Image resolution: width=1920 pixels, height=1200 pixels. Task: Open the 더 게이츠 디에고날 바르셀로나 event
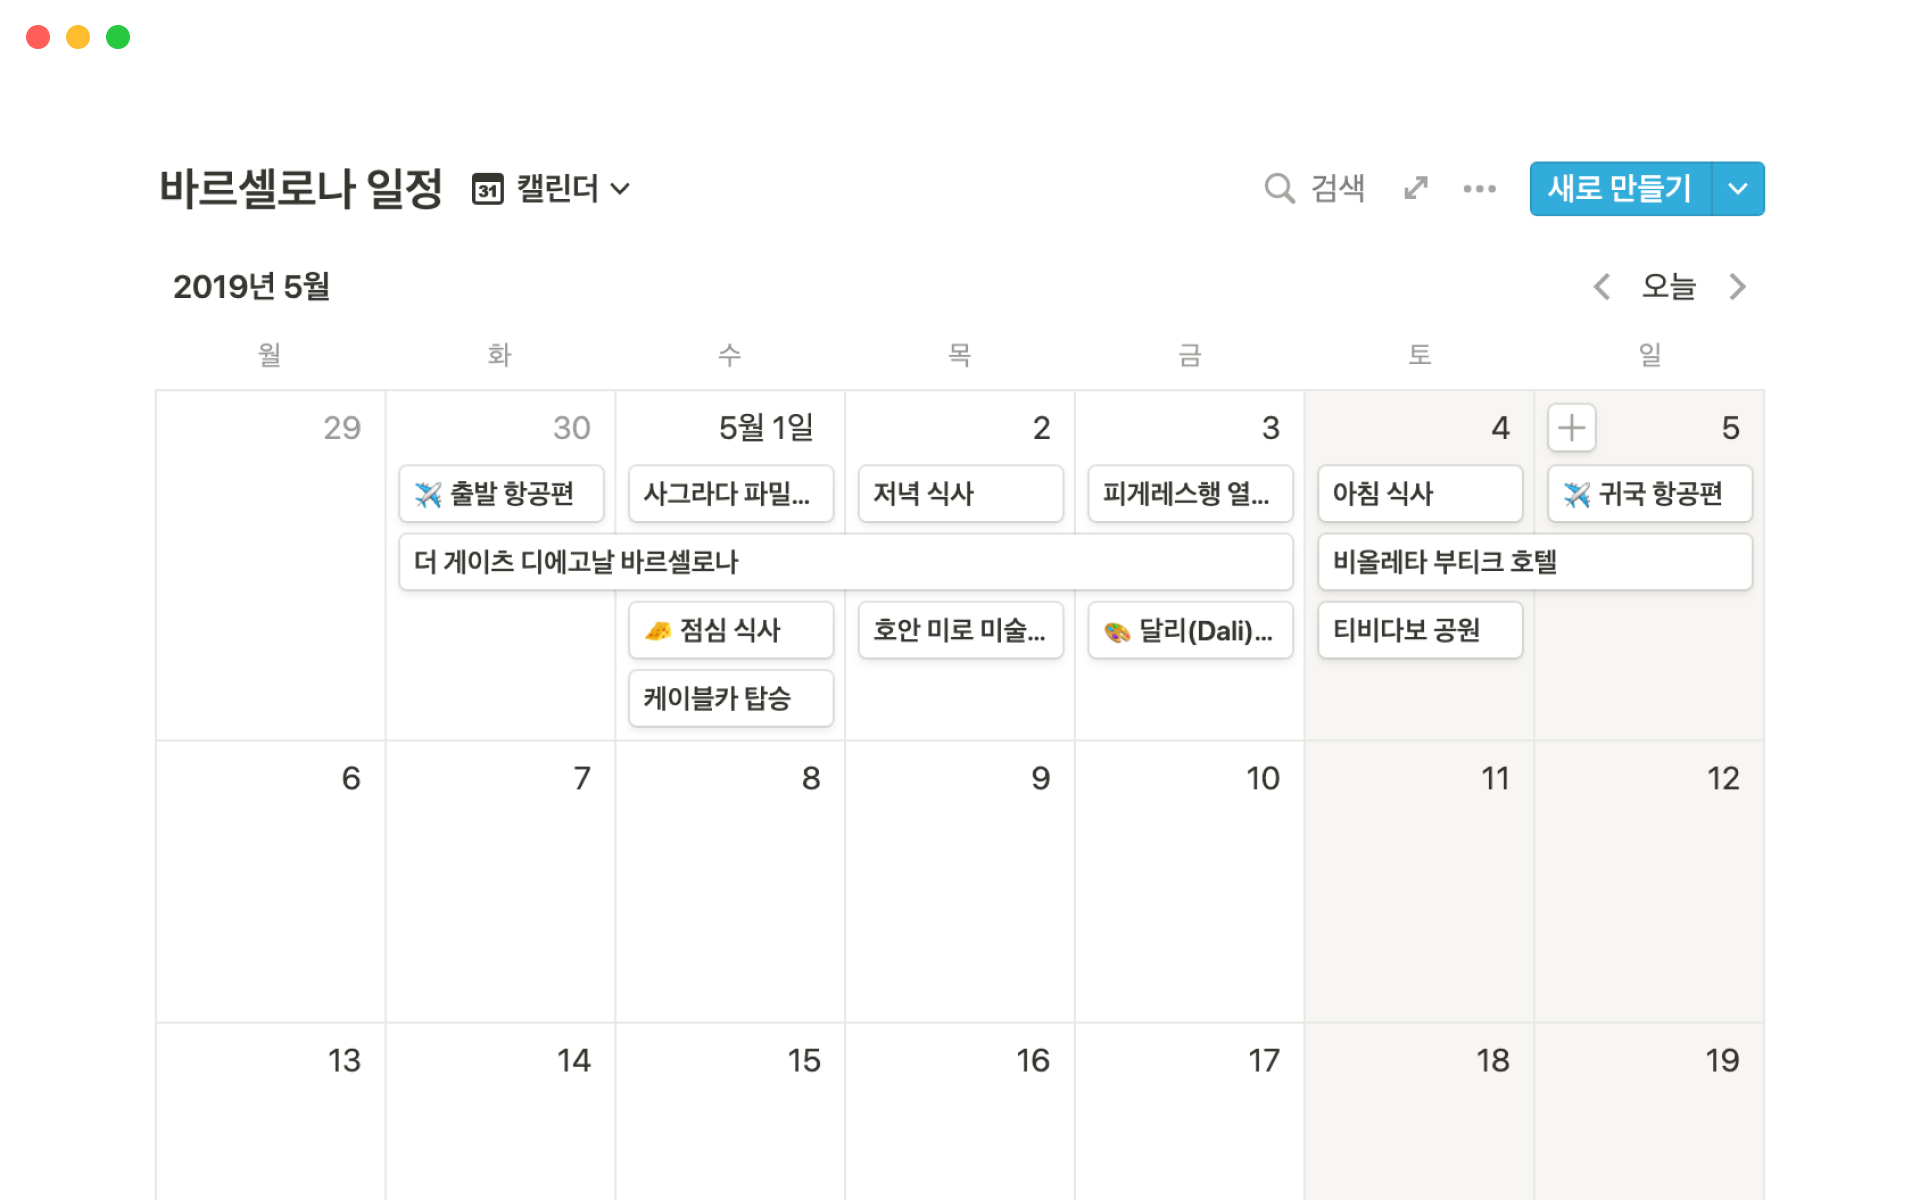click(845, 562)
